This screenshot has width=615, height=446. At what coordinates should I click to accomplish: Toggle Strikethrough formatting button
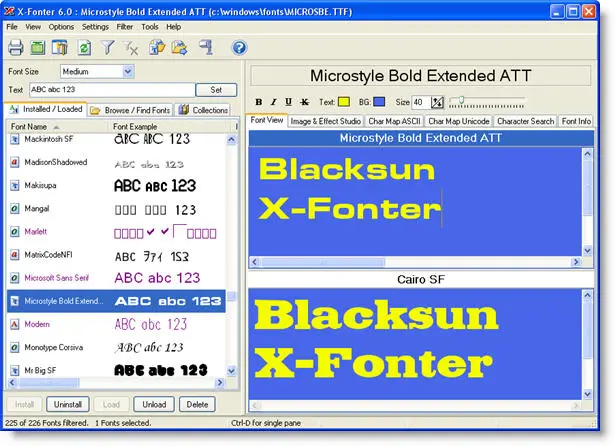[x=304, y=102]
